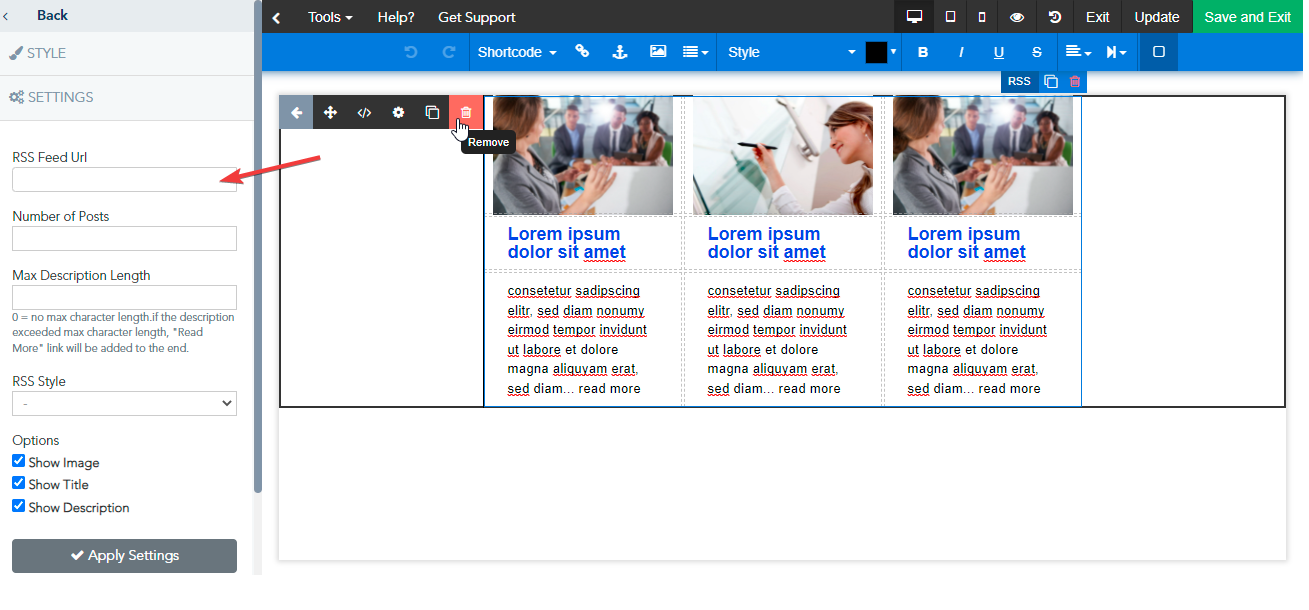
Task: Click the undo icon
Action: [x=410, y=52]
